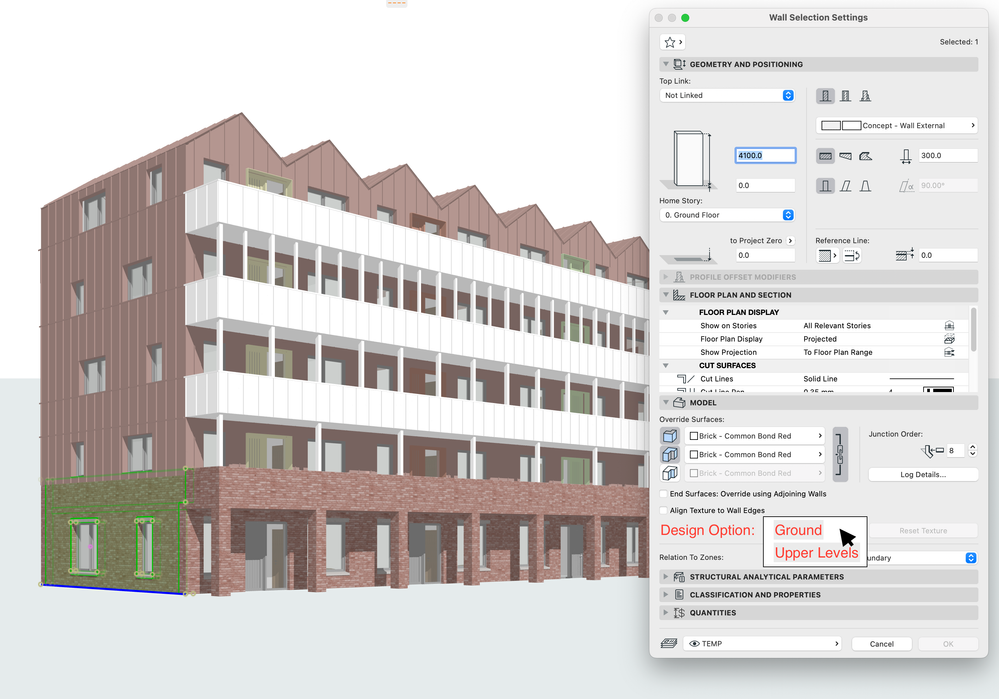The width and height of the screenshot is (999, 699).
Task: Collapse the Floor Plan Display group
Action: point(665,312)
